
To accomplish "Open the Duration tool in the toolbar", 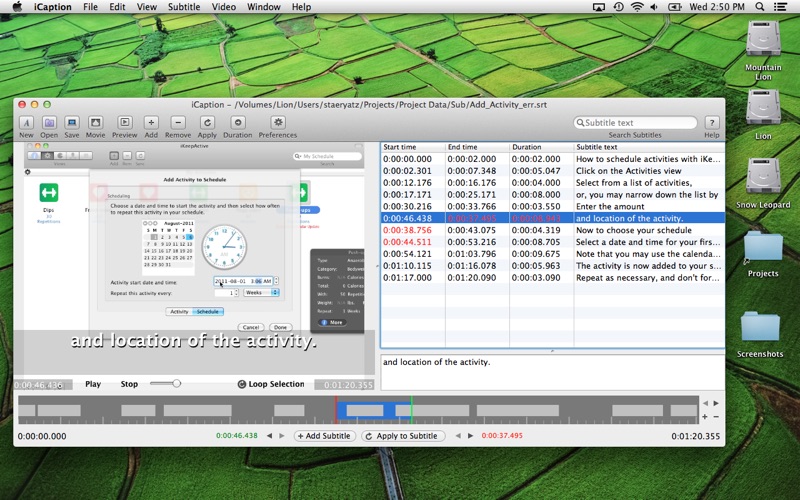I will click(238, 122).
